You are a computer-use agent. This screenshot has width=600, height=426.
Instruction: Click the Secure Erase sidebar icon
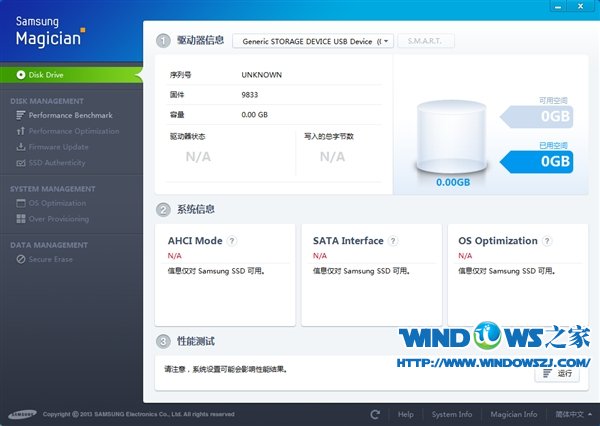click(x=20, y=259)
